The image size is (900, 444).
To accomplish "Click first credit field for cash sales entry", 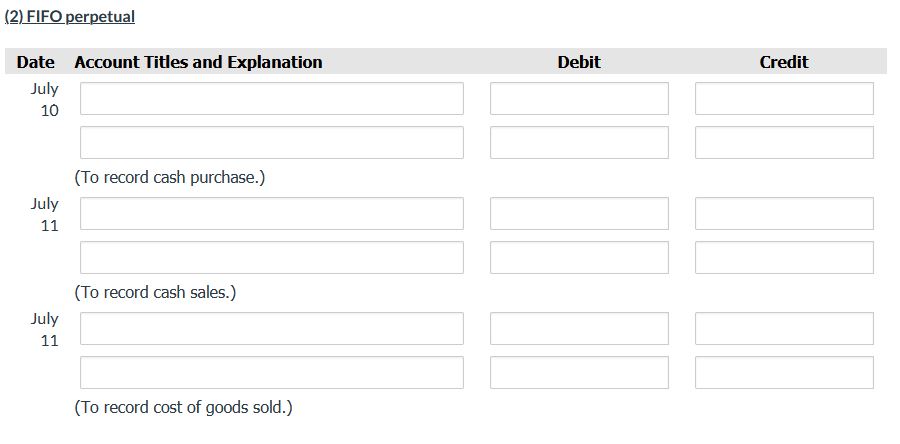I will pyautogui.click(x=784, y=214).
